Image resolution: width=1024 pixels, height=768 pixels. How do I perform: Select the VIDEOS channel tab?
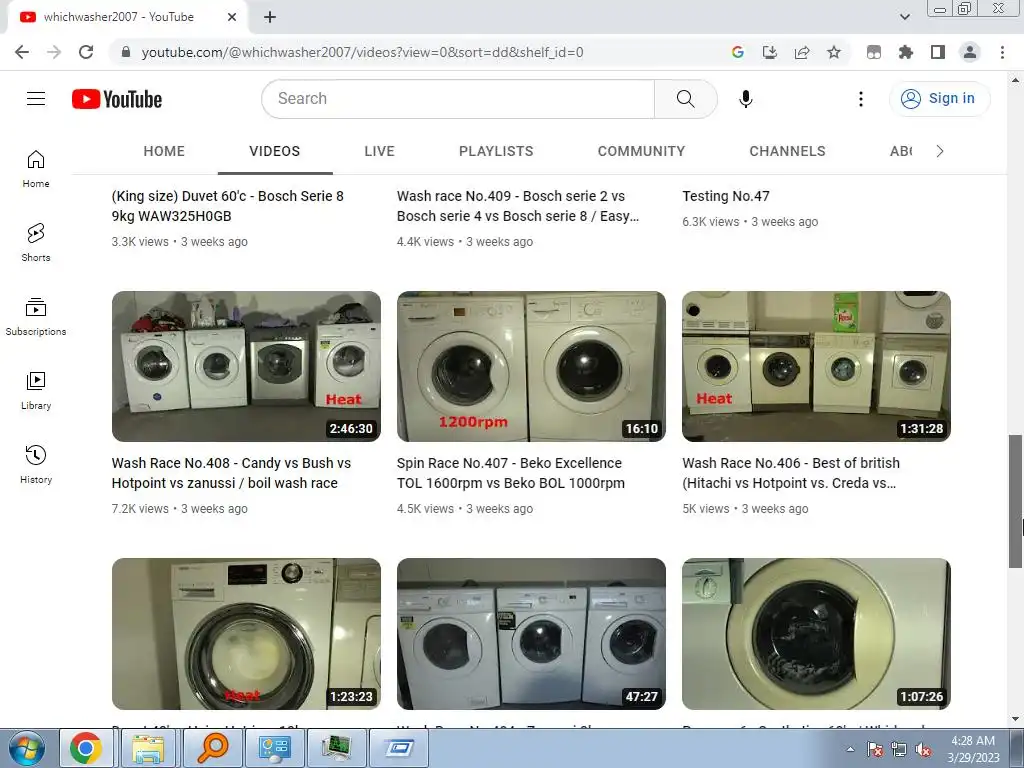pos(274,152)
